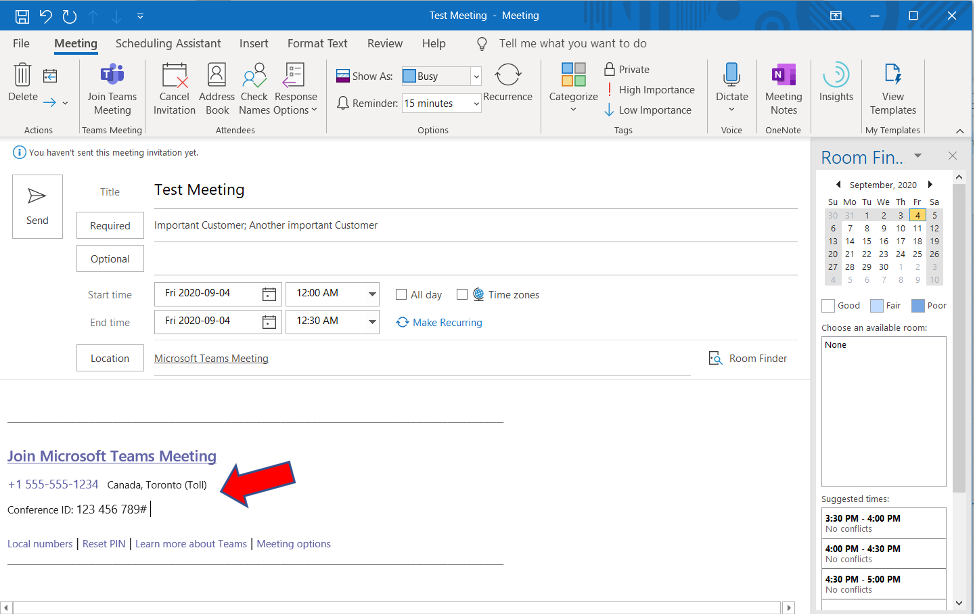974x614 pixels.
Task: Open the Join Microsoft Teams Meeting link
Action: click(x=112, y=456)
